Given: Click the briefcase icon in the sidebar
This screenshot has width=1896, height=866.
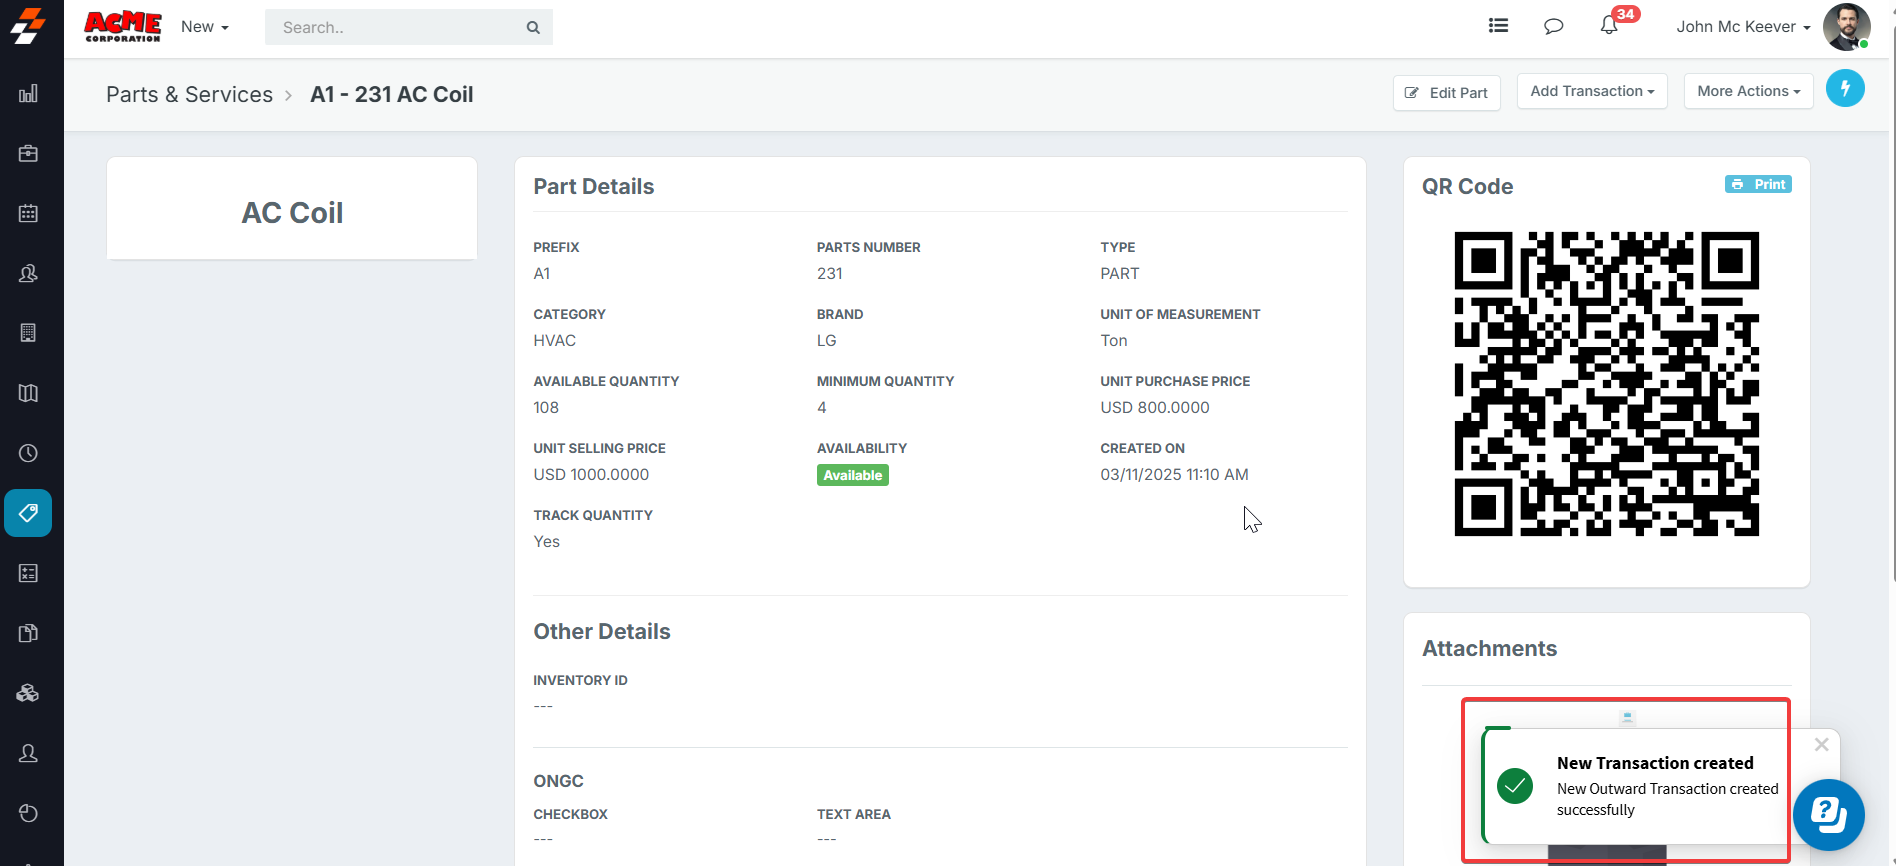Looking at the screenshot, I should tap(28, 153).
